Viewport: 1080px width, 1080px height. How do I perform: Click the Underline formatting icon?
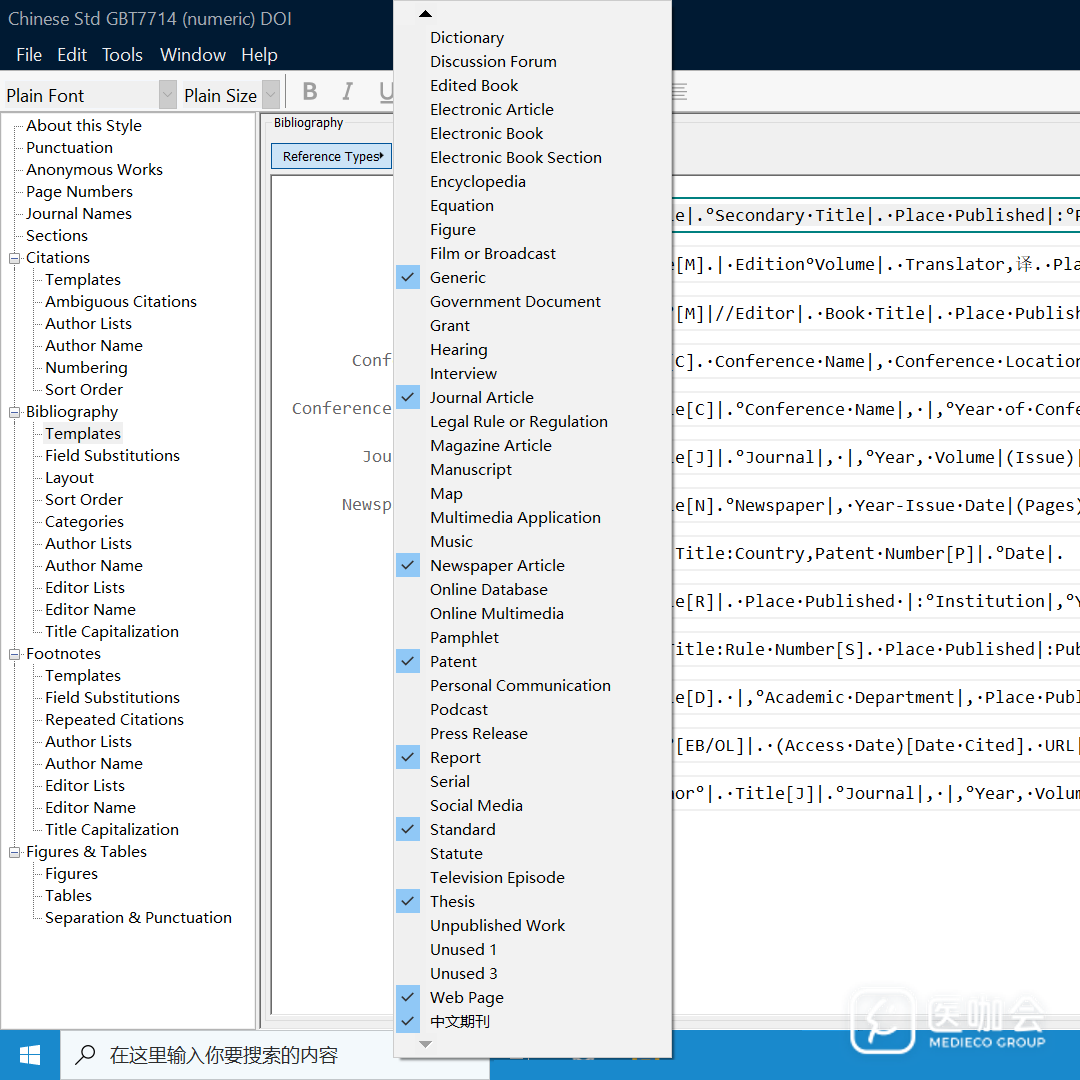click(x=385, y=93)
